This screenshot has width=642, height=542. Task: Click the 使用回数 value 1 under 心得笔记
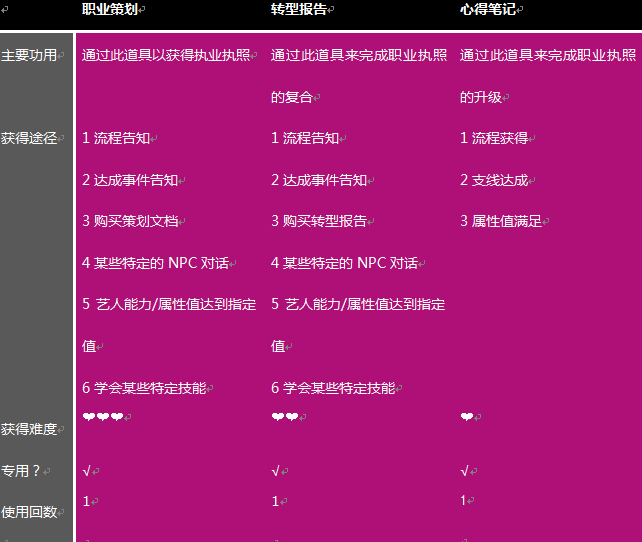(463, 500)
